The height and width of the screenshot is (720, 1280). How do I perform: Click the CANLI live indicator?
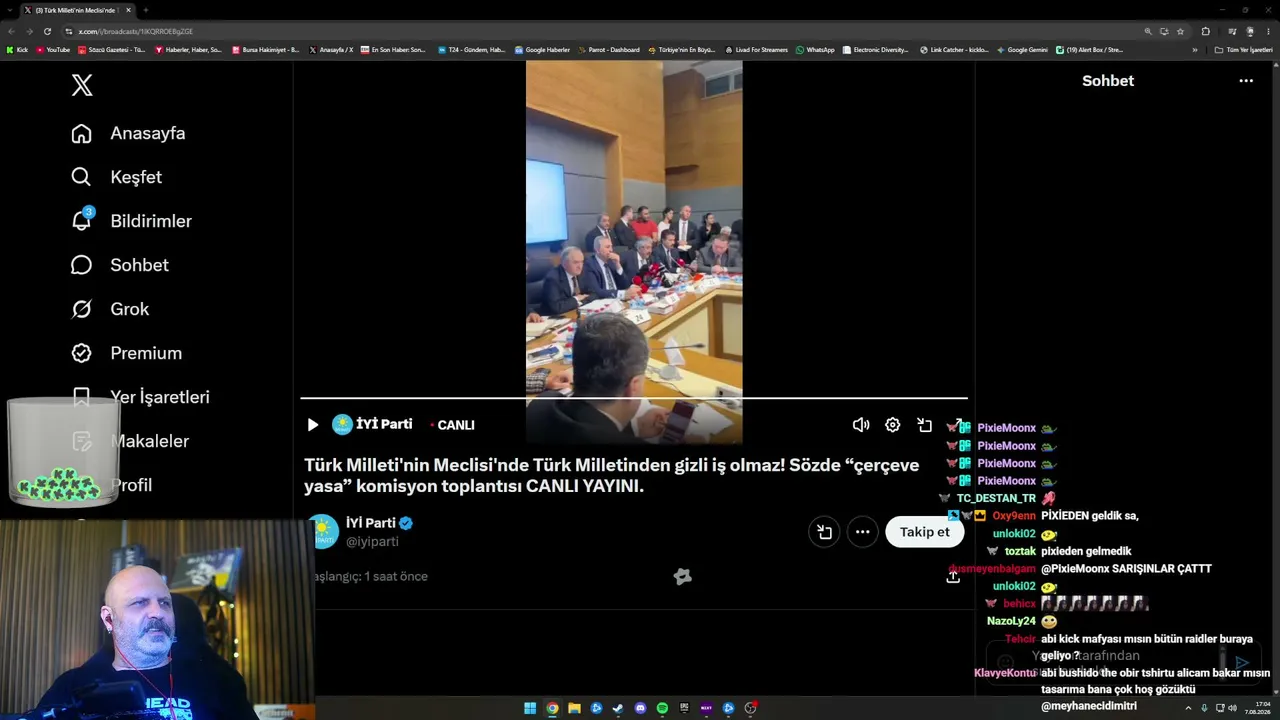point(453,425)
